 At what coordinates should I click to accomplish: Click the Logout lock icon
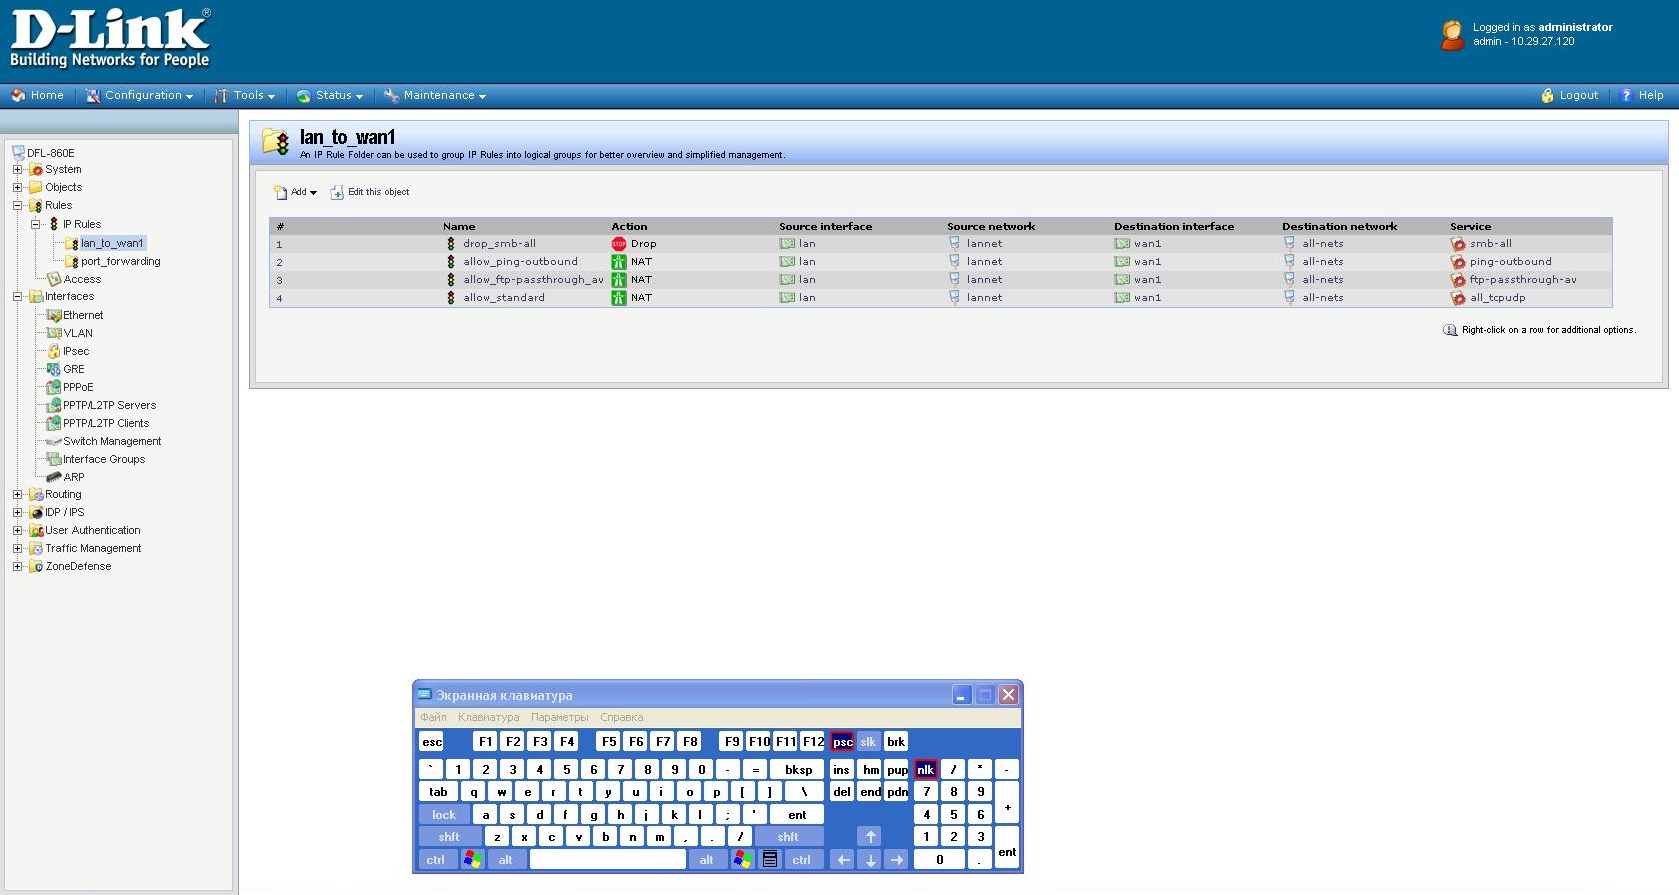(1548, 96)
